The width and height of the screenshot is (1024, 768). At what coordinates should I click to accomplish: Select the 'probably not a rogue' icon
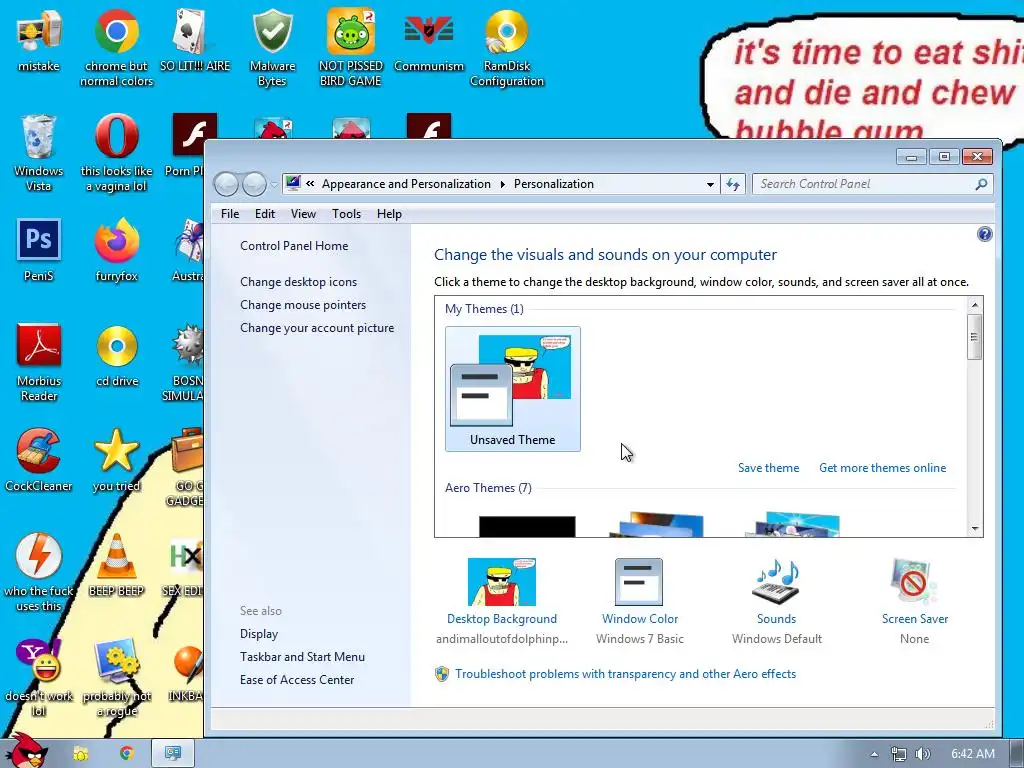point(116,678)
